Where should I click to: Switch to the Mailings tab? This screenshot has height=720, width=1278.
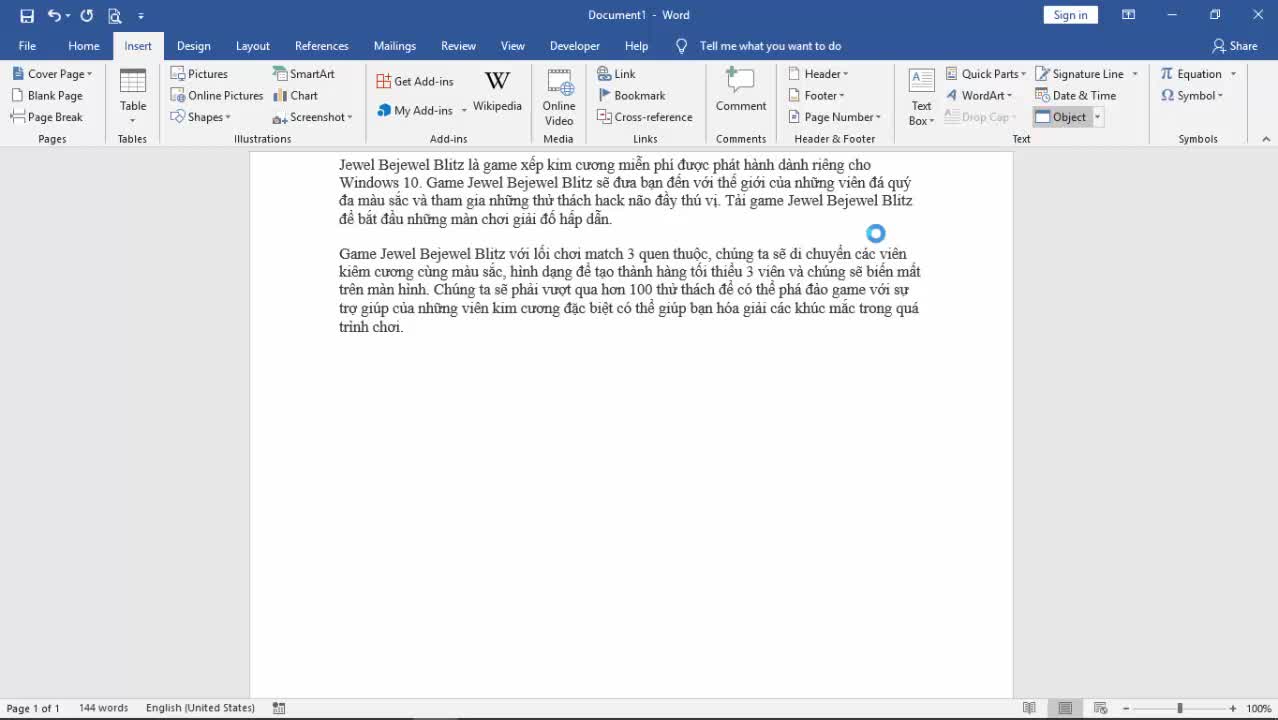[395, 46]
